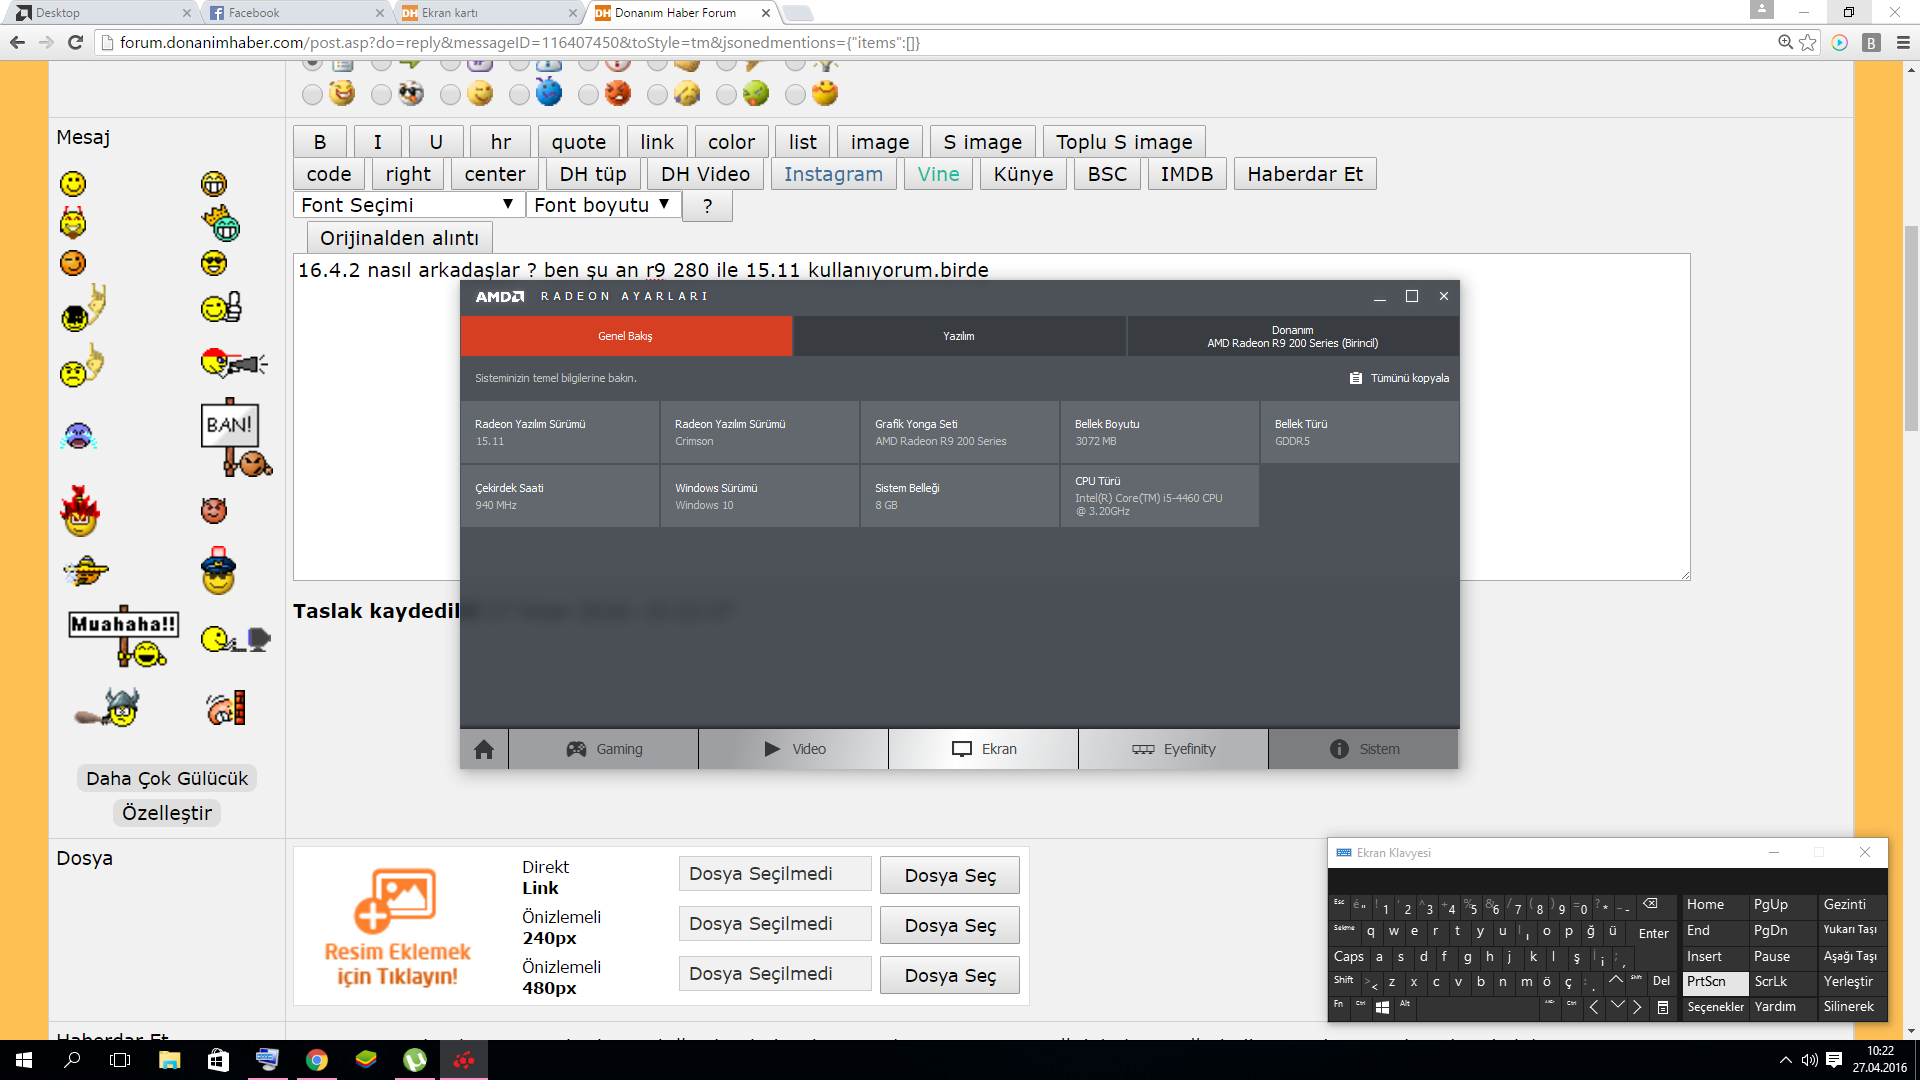Open the Gaming section in Radeon Settings
1920x1080 pixels.
tap(604, 749)
